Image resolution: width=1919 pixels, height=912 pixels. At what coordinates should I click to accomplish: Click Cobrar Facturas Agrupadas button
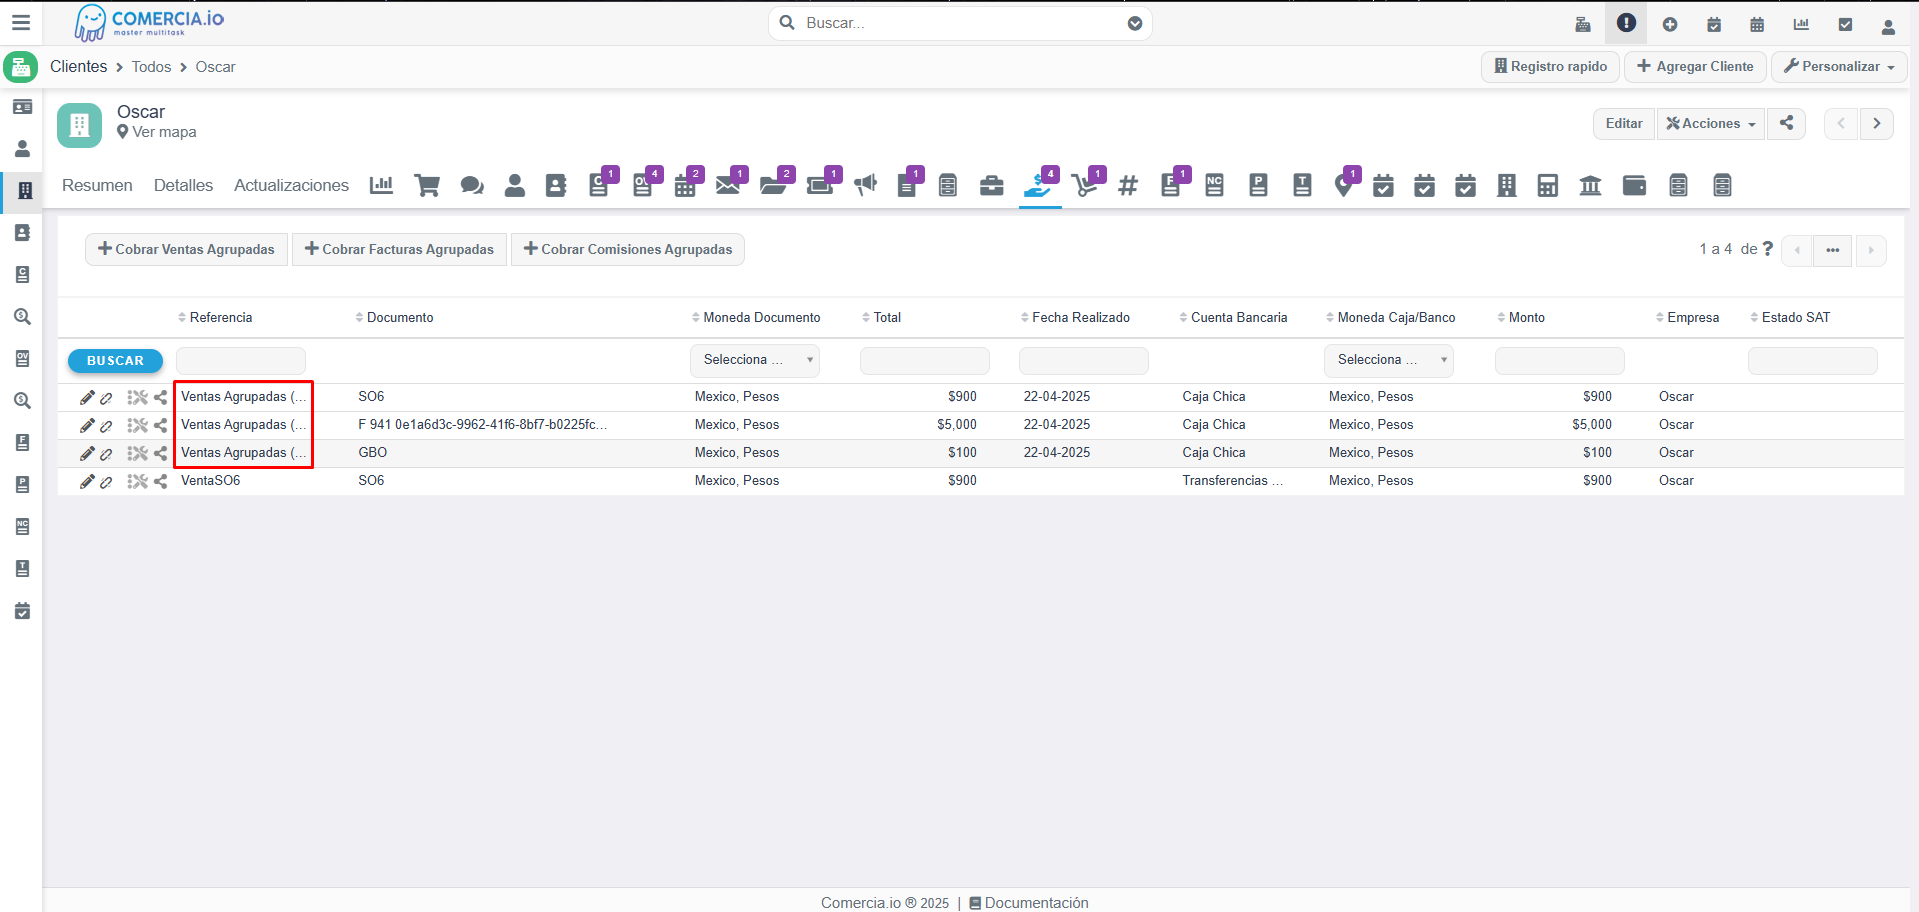coord(399,249)
